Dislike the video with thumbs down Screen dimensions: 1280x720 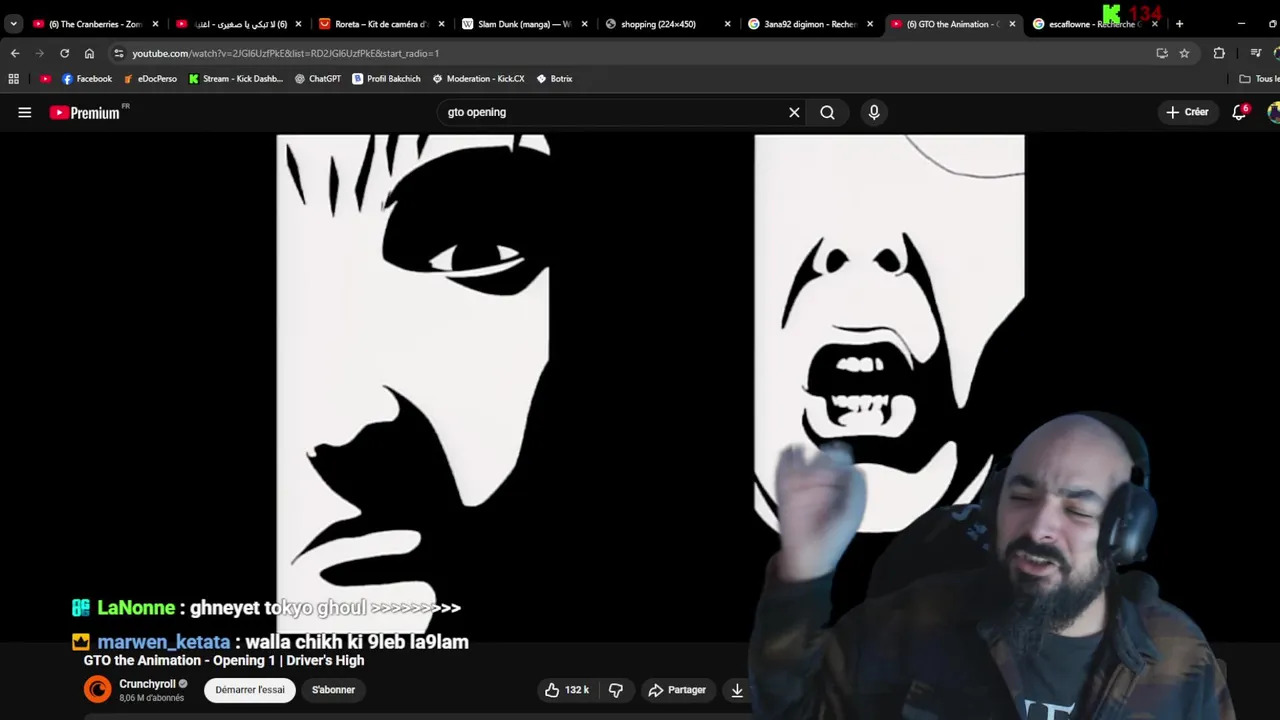(616, 690)
